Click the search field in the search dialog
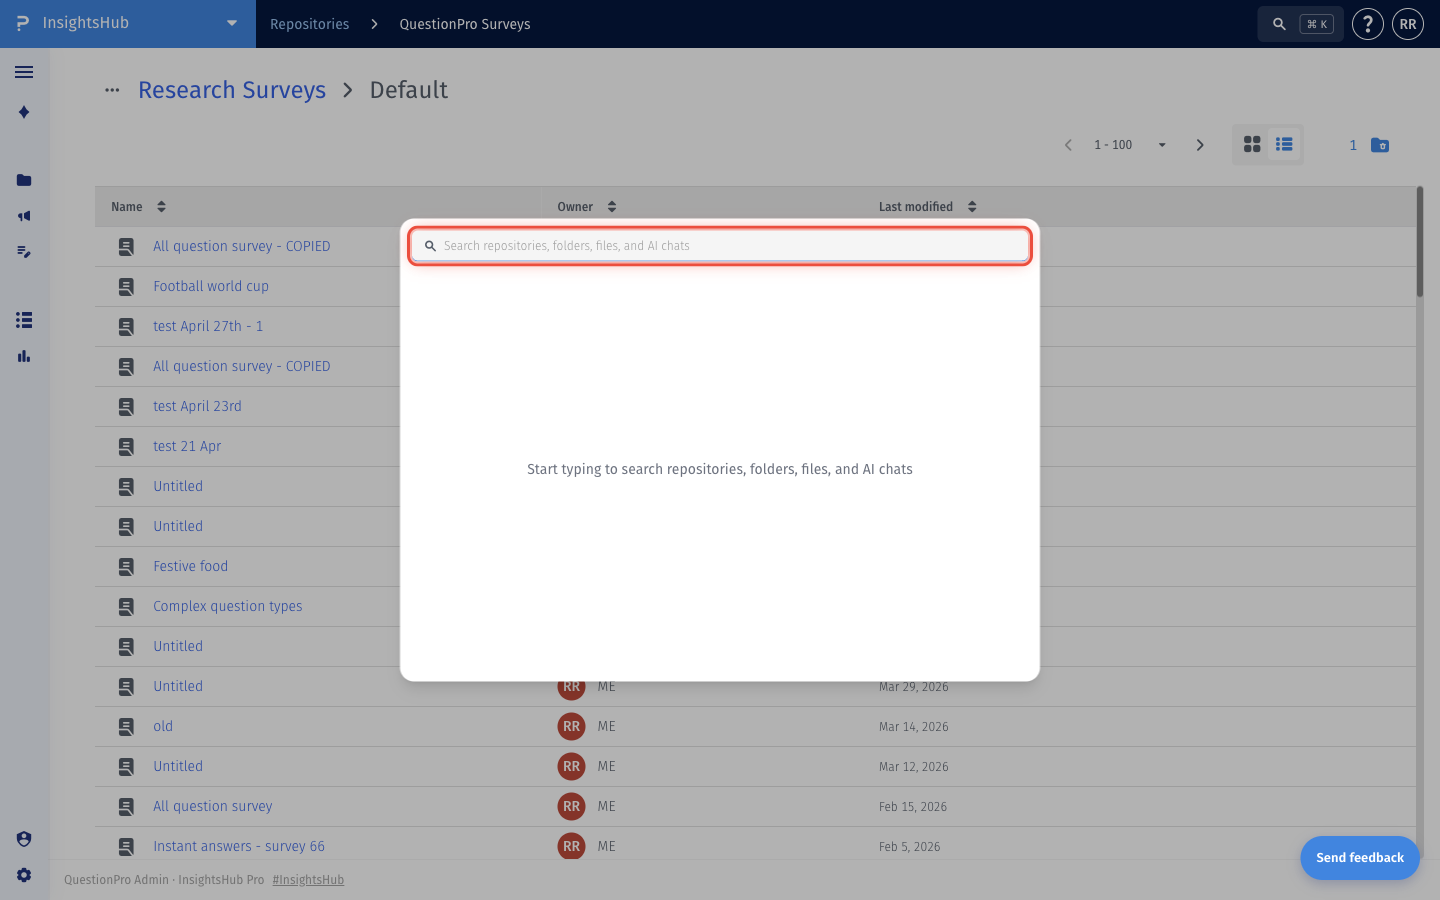Image resolution: width=1440 pixels, height=900 pixels. [x=720, y=246]
